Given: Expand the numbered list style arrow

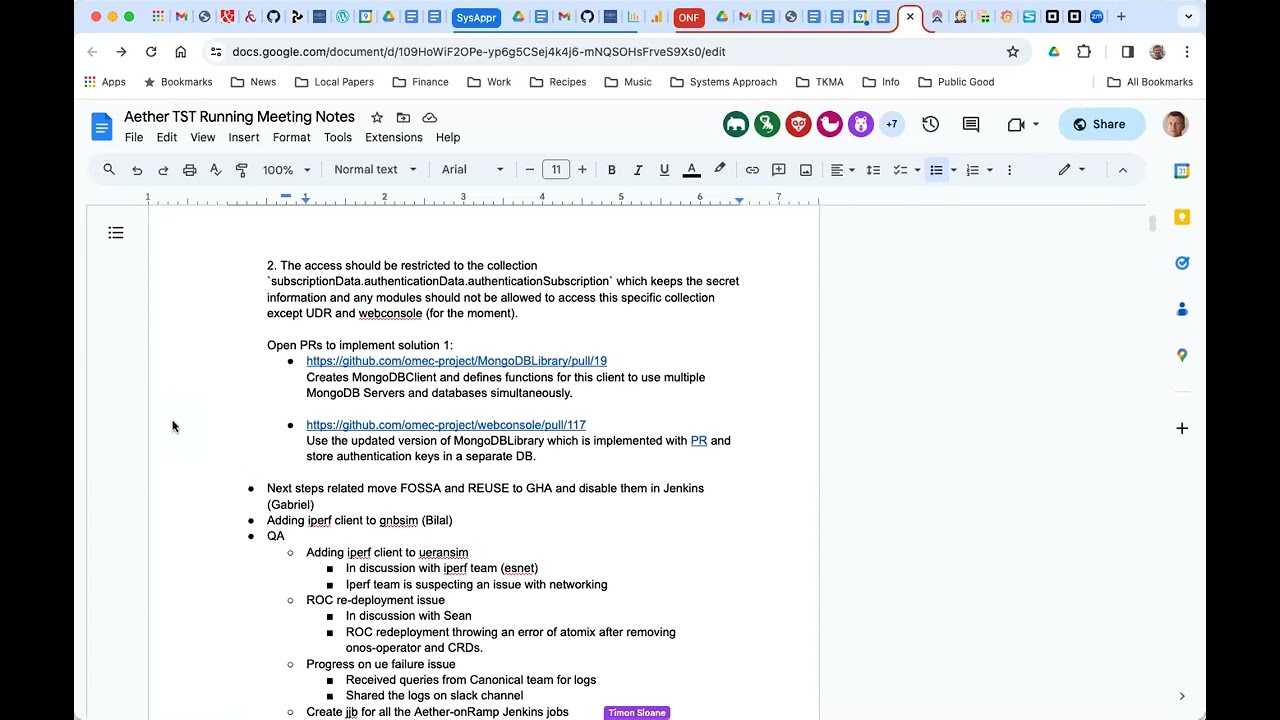Looking at the screenshot, I should [x=990, y=170].
